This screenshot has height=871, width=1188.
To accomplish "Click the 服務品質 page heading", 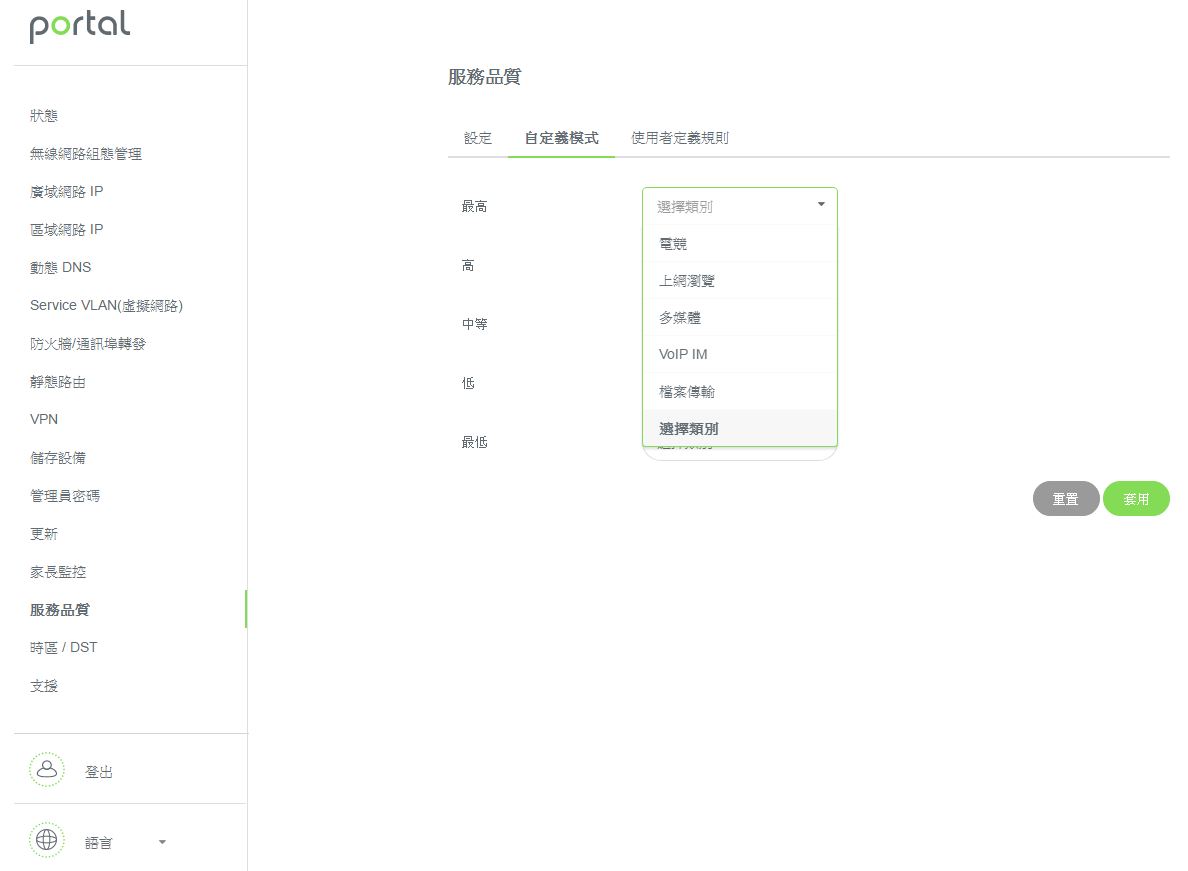I will (484, 76).
